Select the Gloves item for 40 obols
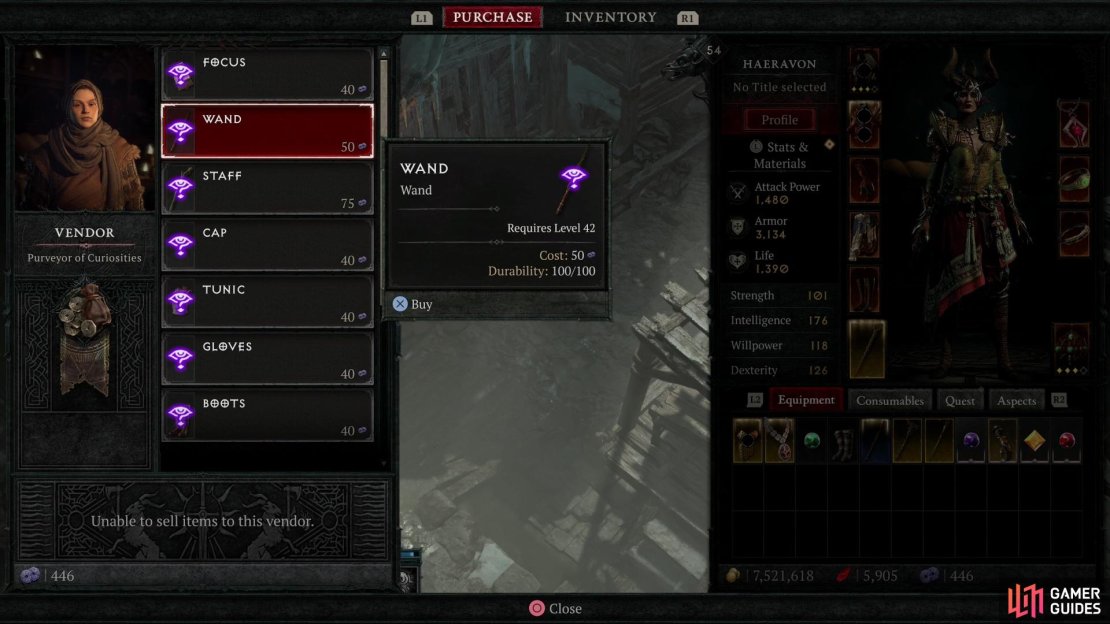1110x624 pixels. [x=267, y=358]
